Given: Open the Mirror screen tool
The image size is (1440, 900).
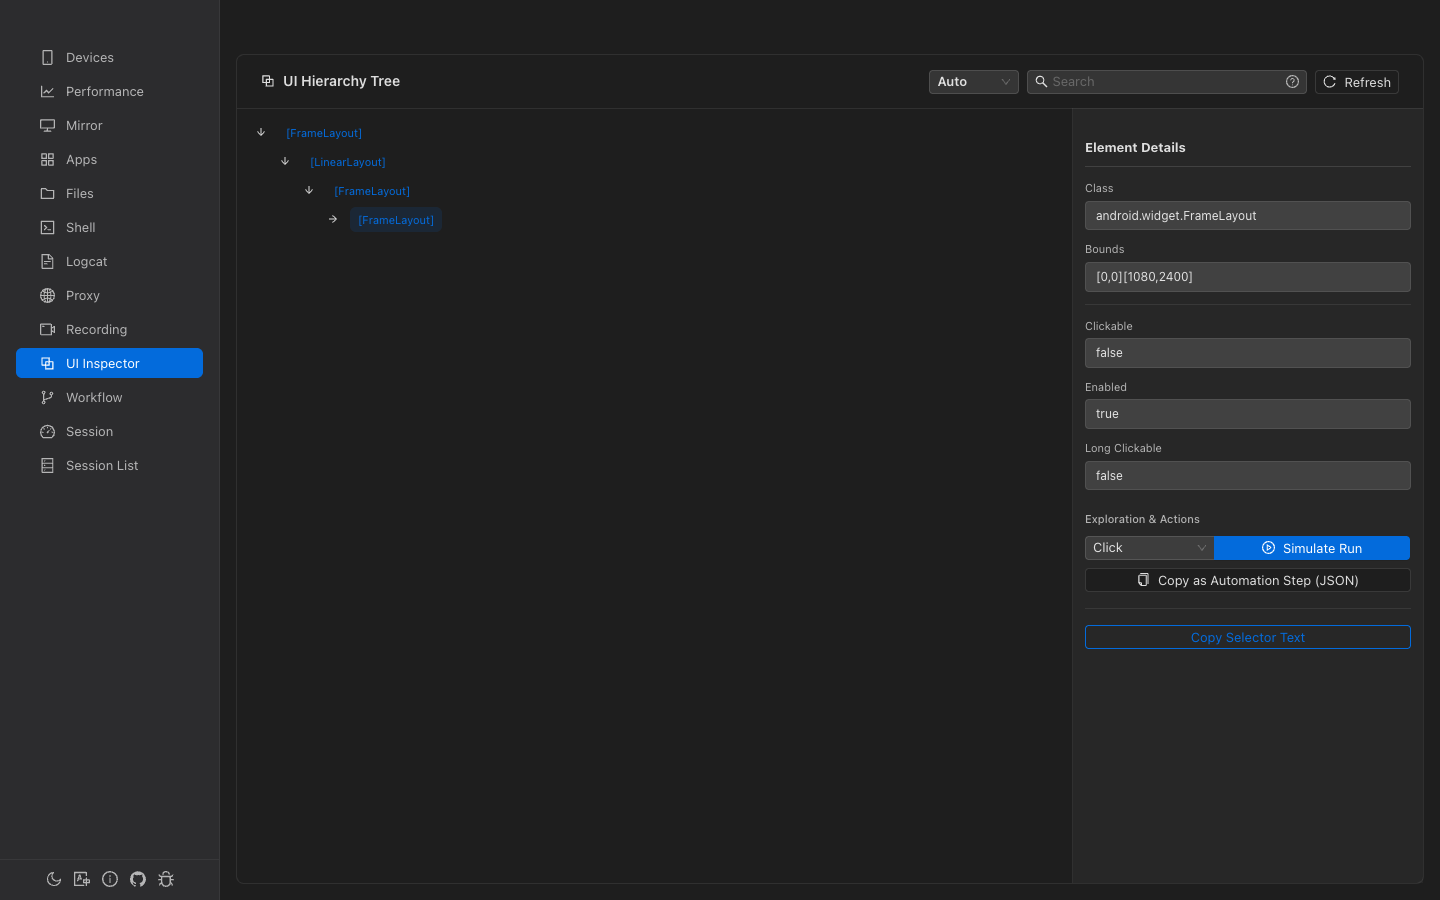Looking at the screenshot, I should pos(47,125).
